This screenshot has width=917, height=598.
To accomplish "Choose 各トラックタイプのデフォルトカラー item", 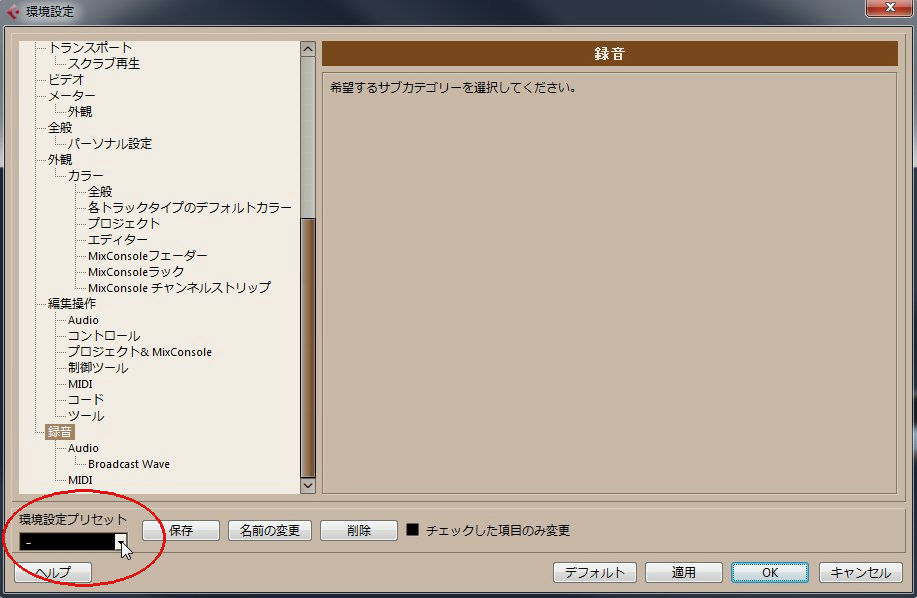I will point(190,208).
